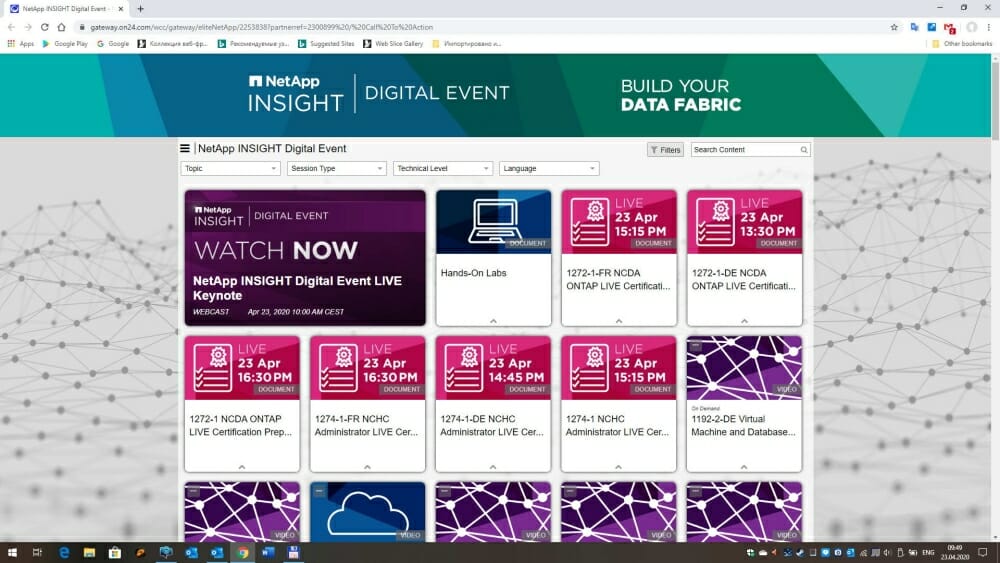Click the 23 Apr 13:30 PM certificate thumbnail

tap(744, 221)
